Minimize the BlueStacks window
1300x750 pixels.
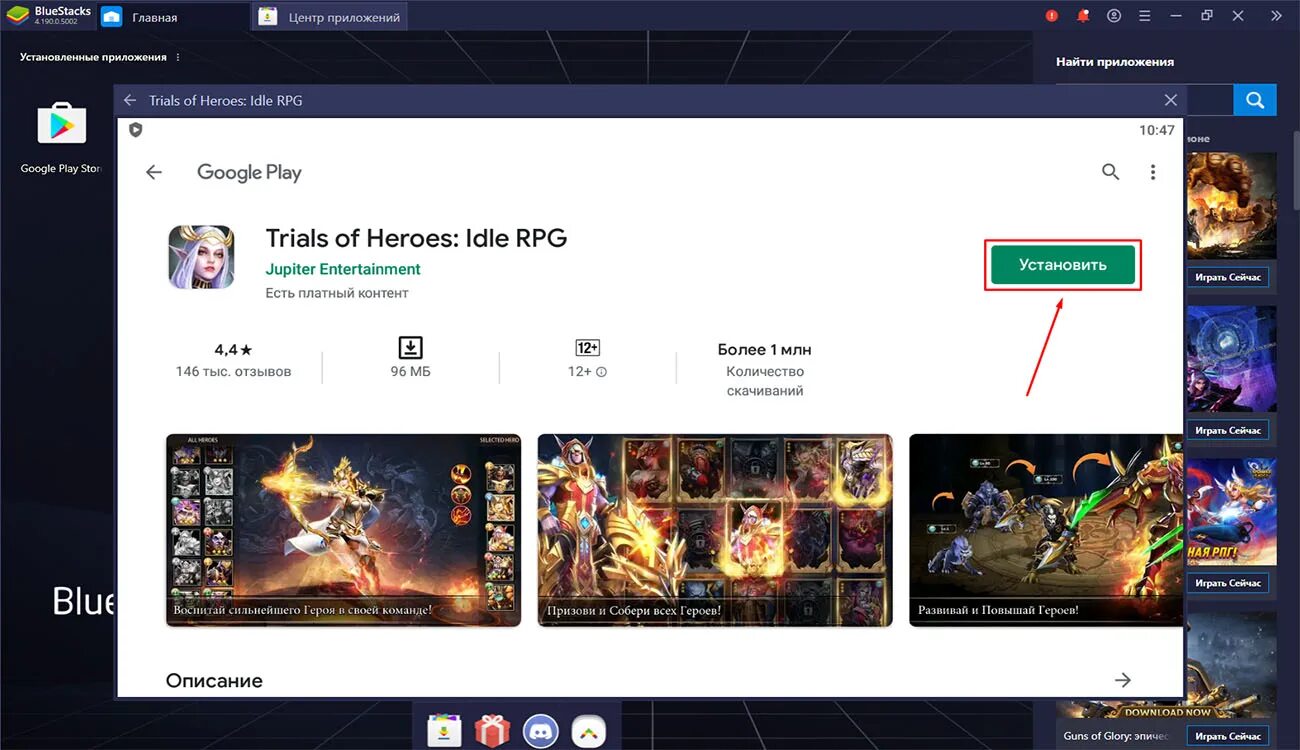1176,16
